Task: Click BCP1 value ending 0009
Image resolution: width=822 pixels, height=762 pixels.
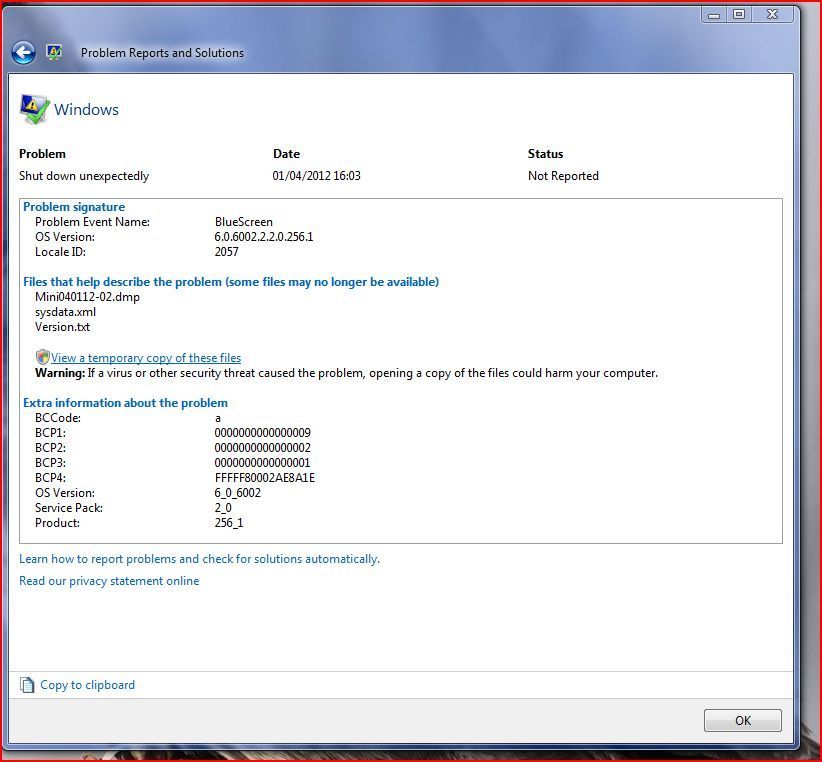Action: coord(263,433)
